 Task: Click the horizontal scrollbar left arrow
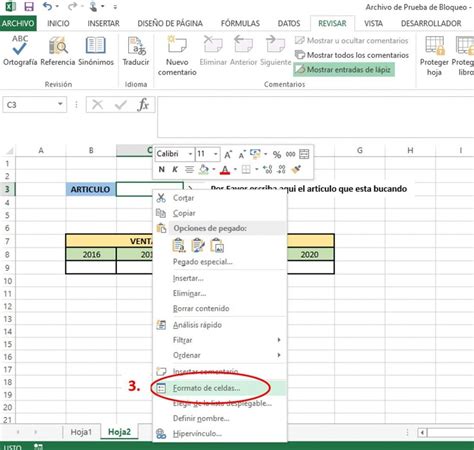coord(422,433)
